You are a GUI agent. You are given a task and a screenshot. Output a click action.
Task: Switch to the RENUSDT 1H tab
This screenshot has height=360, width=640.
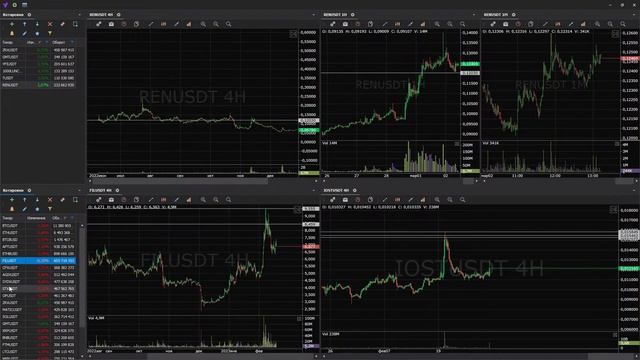(x=335, y=15)
